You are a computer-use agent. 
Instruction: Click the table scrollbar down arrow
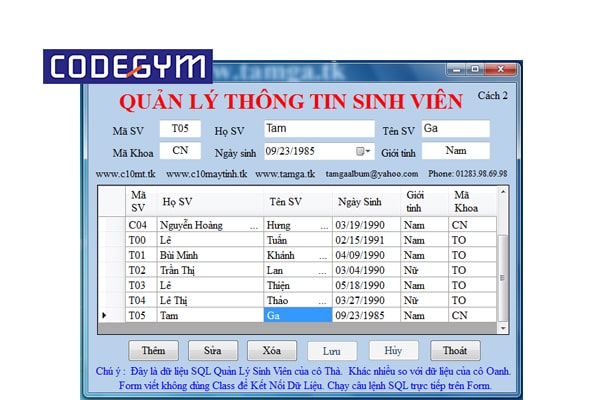coord(503,328)
